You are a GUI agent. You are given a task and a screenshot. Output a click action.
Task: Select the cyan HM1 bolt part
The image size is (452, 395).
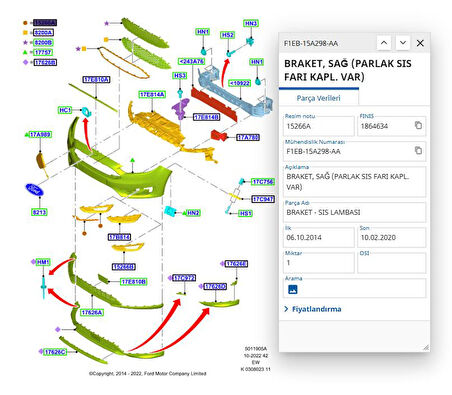43,286
